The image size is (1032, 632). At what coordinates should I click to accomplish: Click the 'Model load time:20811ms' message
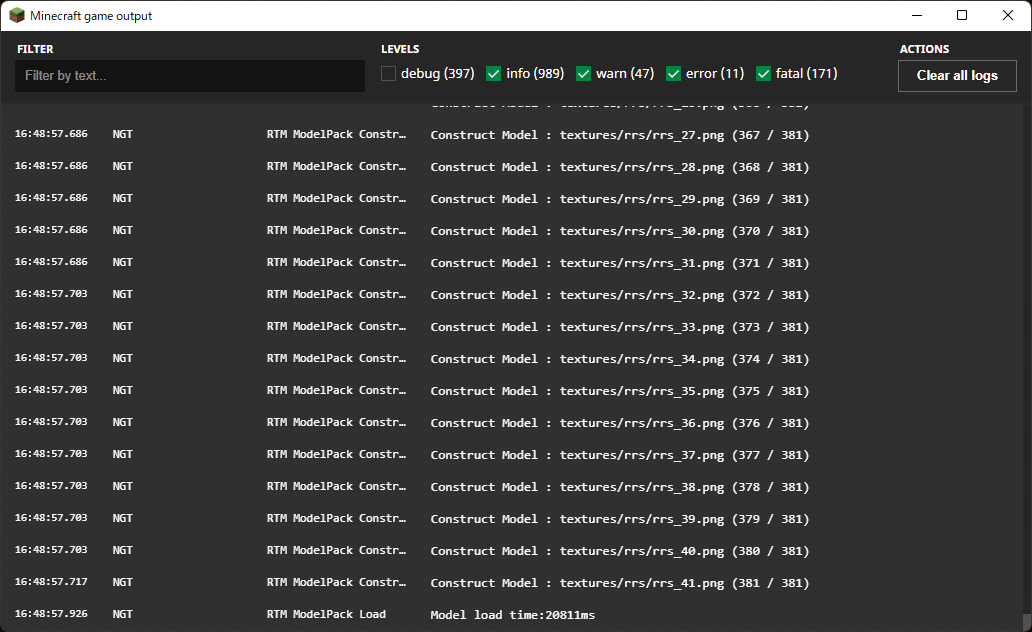[x=513, y=615]
